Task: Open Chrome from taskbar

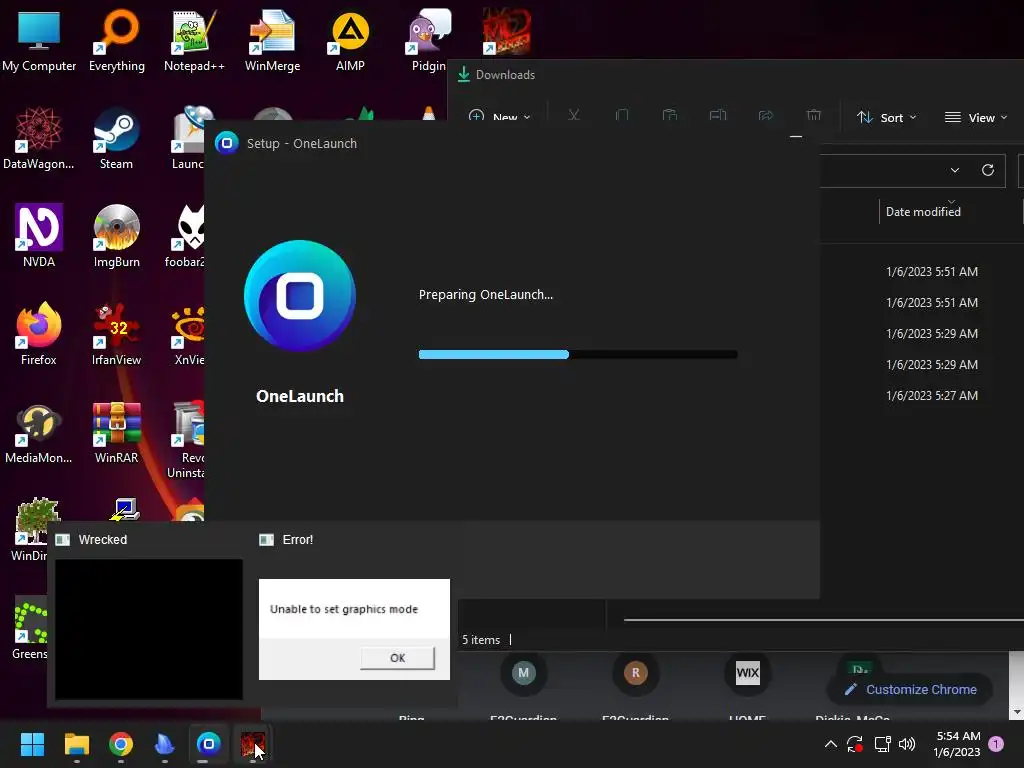Action: tap(121, 744)
